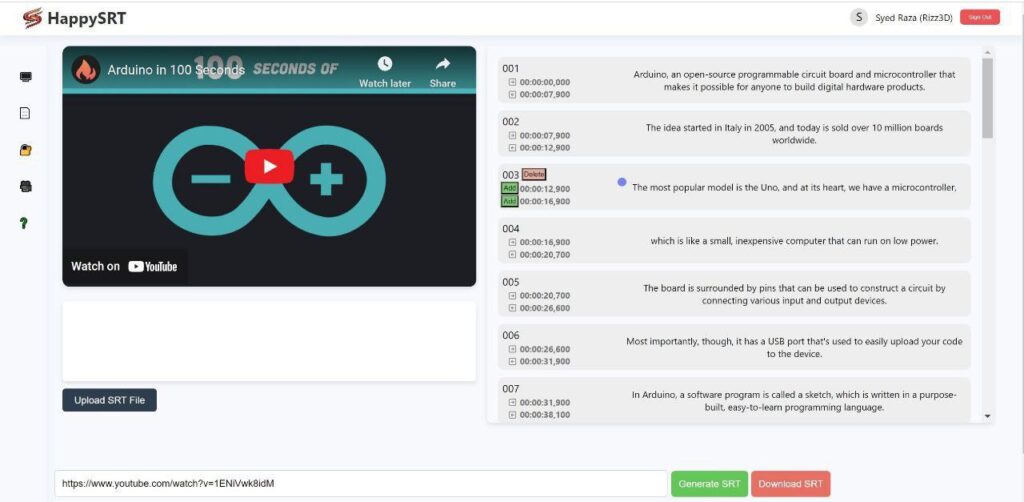Click the Share arrow on the video
The height and width of the screenshot is (502, 1024).
click(443, 65)
